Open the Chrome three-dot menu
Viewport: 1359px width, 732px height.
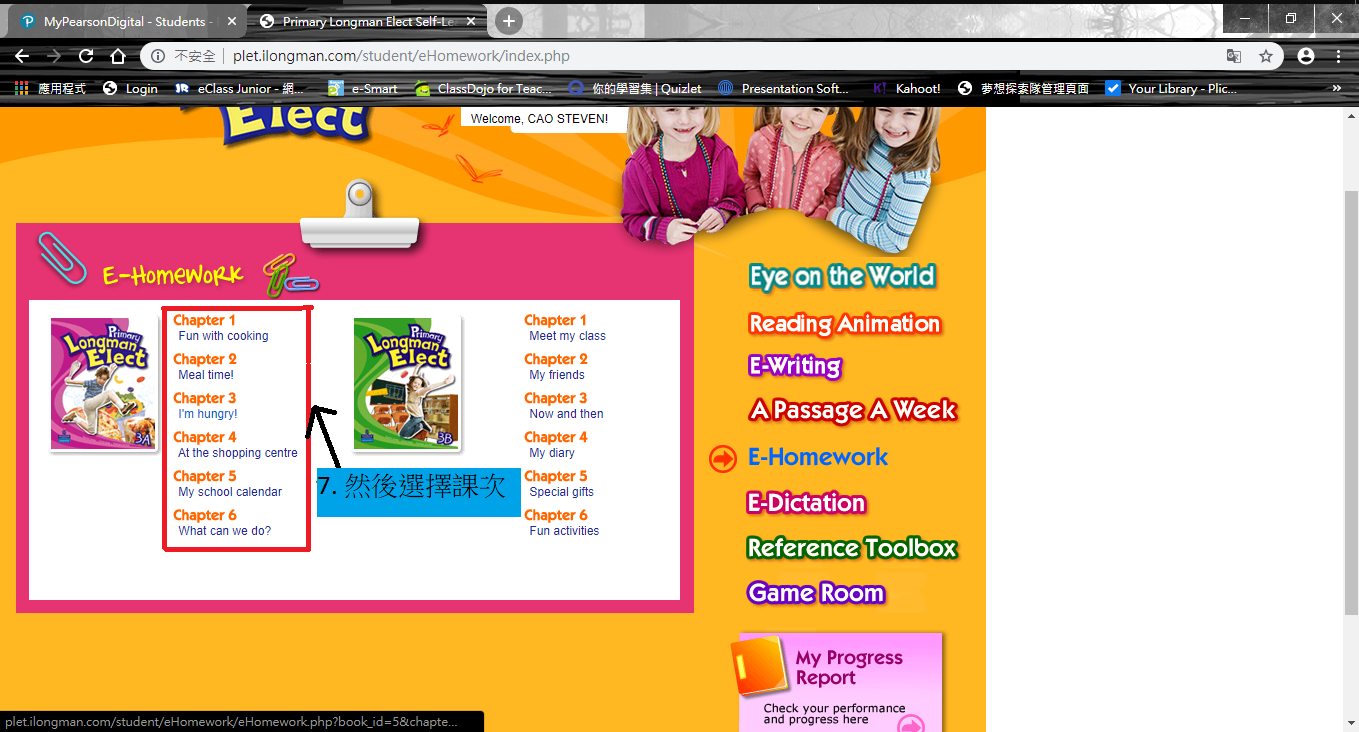pos(1338,56)
